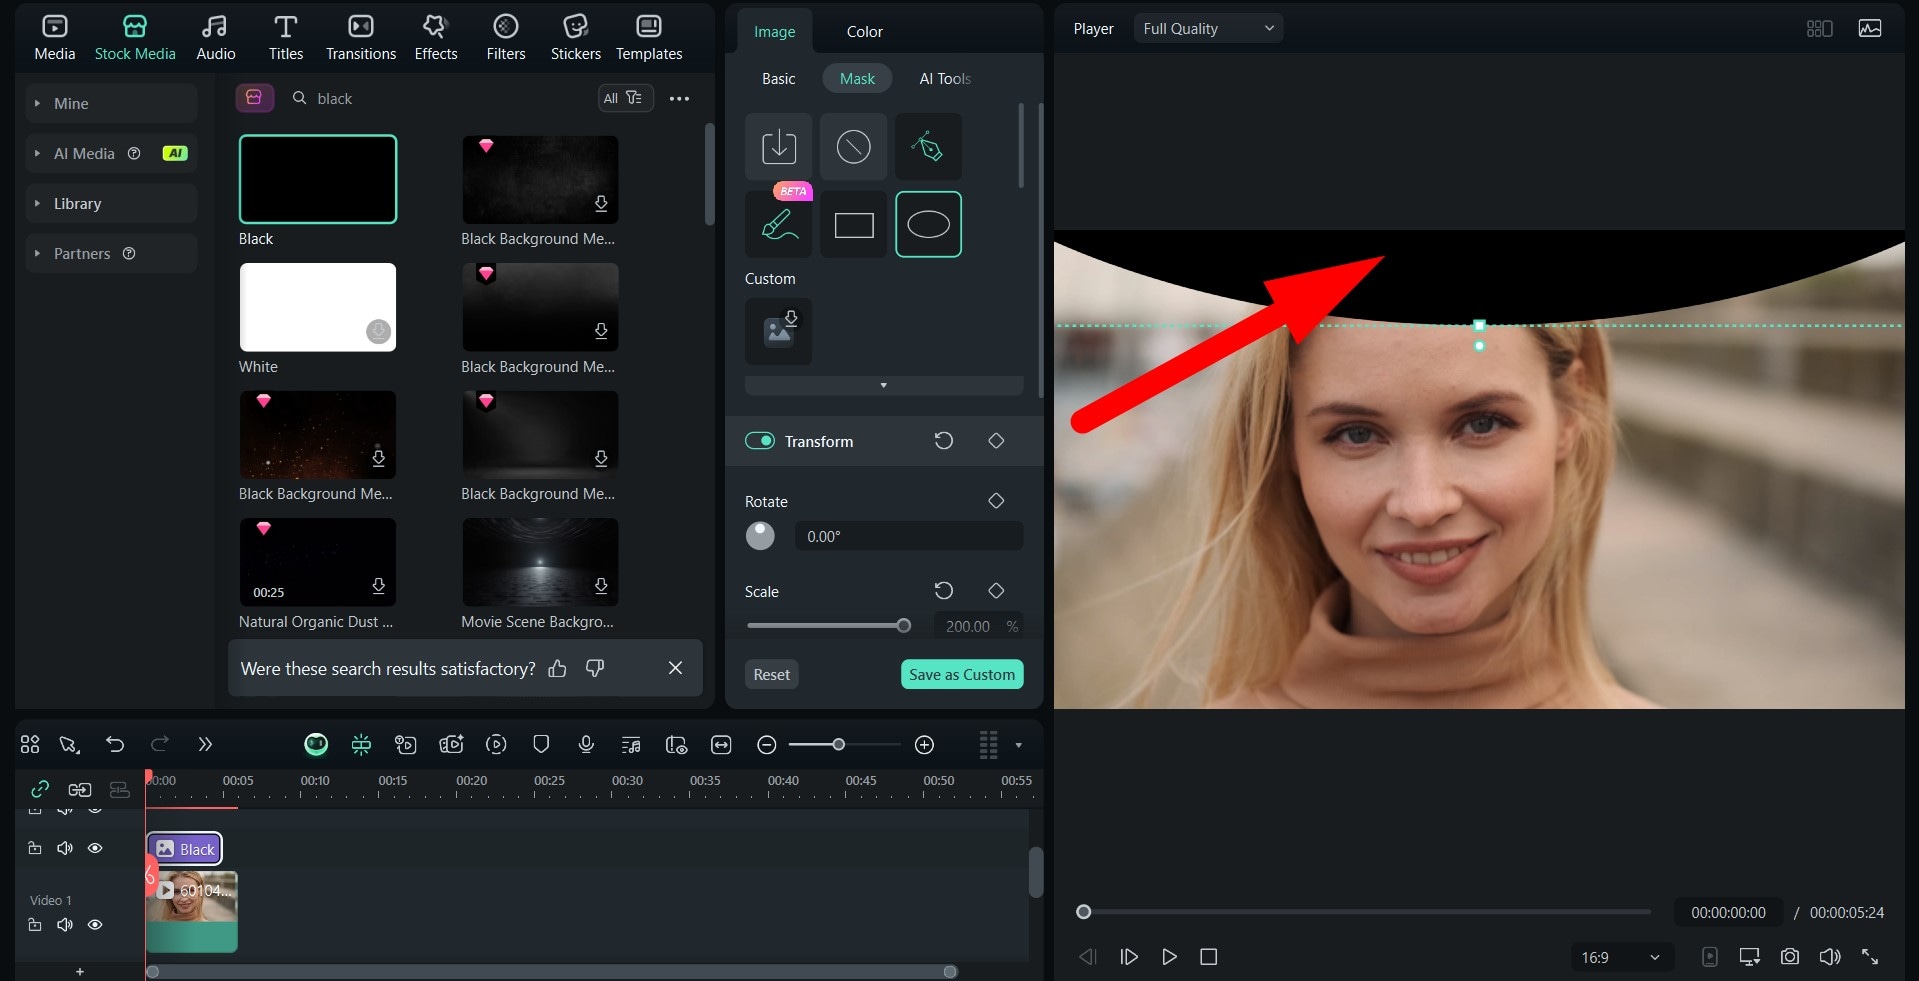Screen dimensions: 1919x981
Task: Open the Full Quality dropdown
Action: [1208, 29]
